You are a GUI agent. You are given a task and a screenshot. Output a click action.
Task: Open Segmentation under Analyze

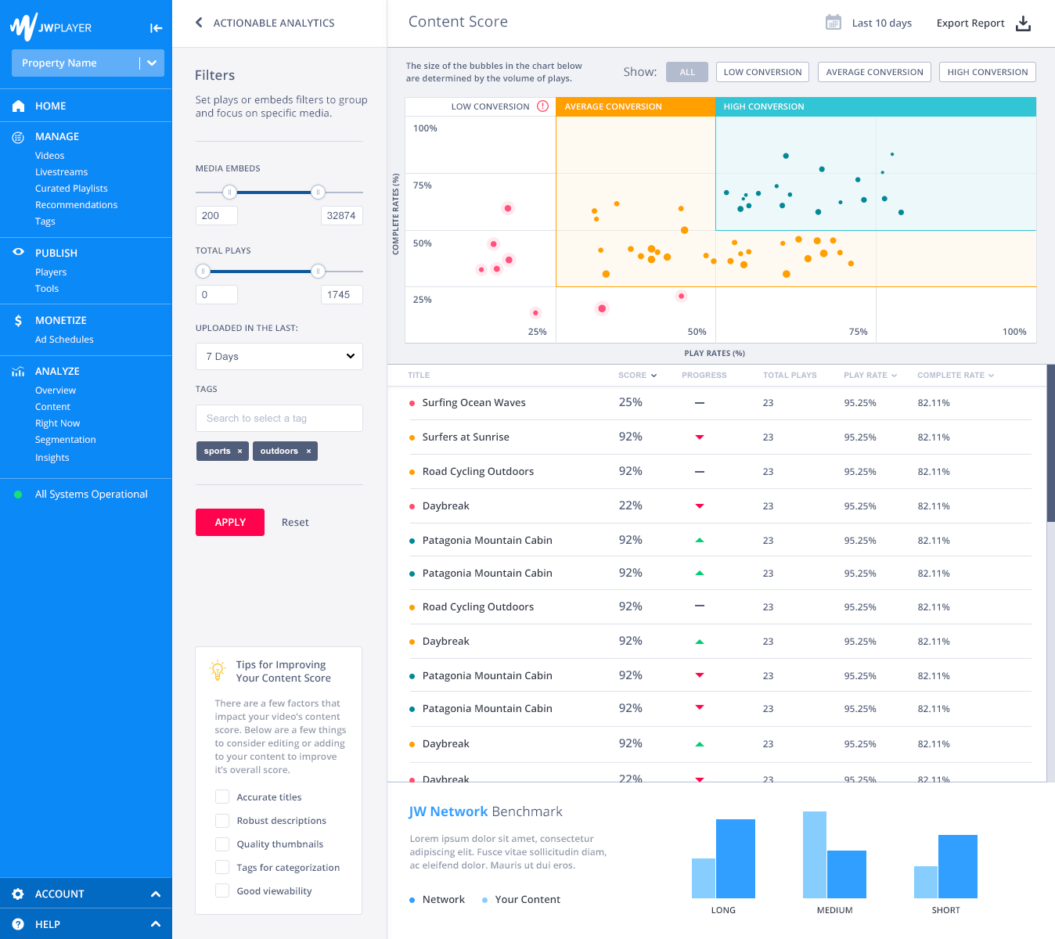(65, 440)
